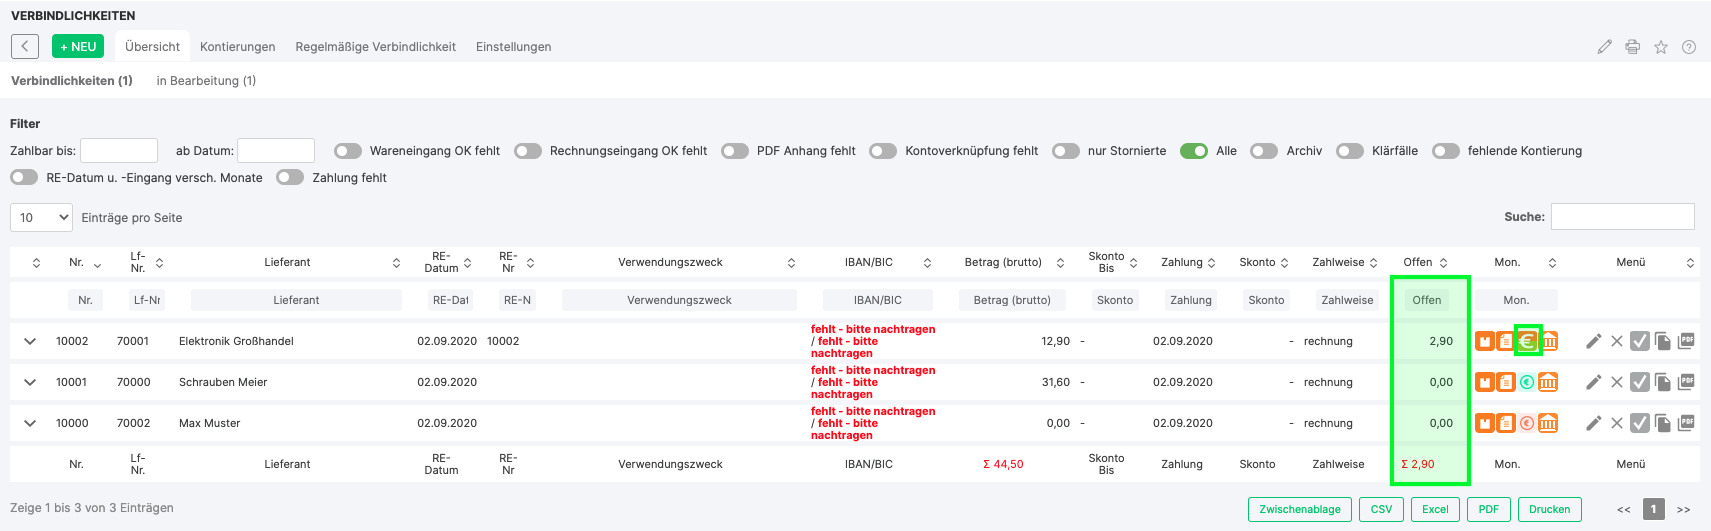The width and height of the screenshot is (1711, 531).
Task: Edit the Max Muster entry with pencil icon
Action: click(1594, 423)
